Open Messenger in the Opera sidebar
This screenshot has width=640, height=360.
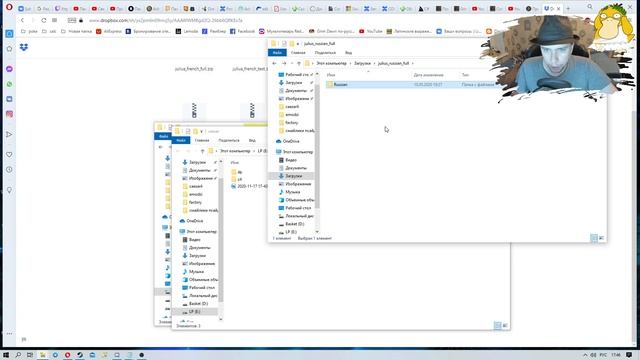pos(9,69)
